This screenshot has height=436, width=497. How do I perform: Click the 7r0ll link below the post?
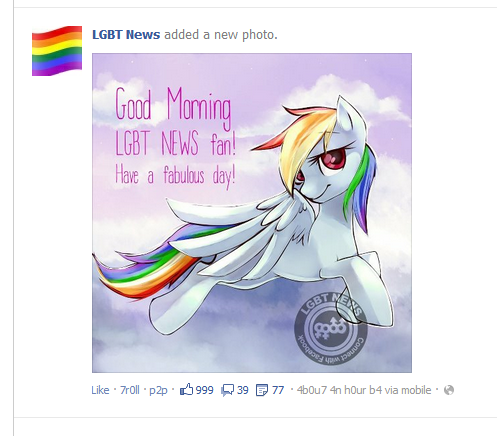130,390
